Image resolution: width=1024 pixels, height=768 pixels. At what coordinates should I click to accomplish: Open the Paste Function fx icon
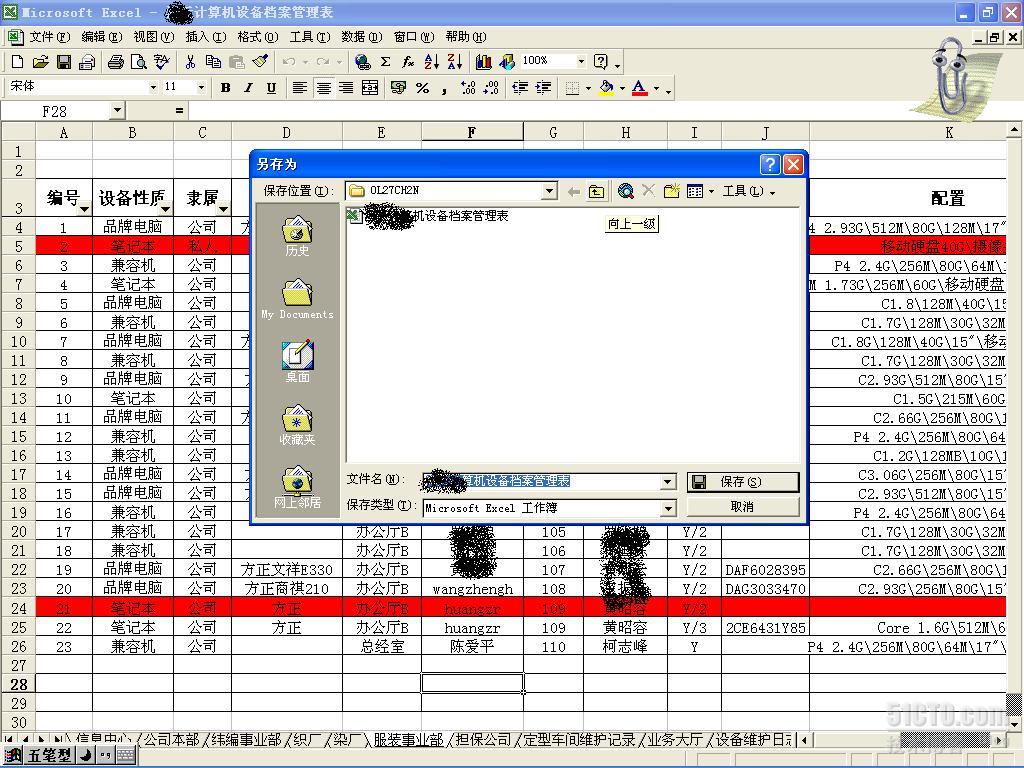408,62
